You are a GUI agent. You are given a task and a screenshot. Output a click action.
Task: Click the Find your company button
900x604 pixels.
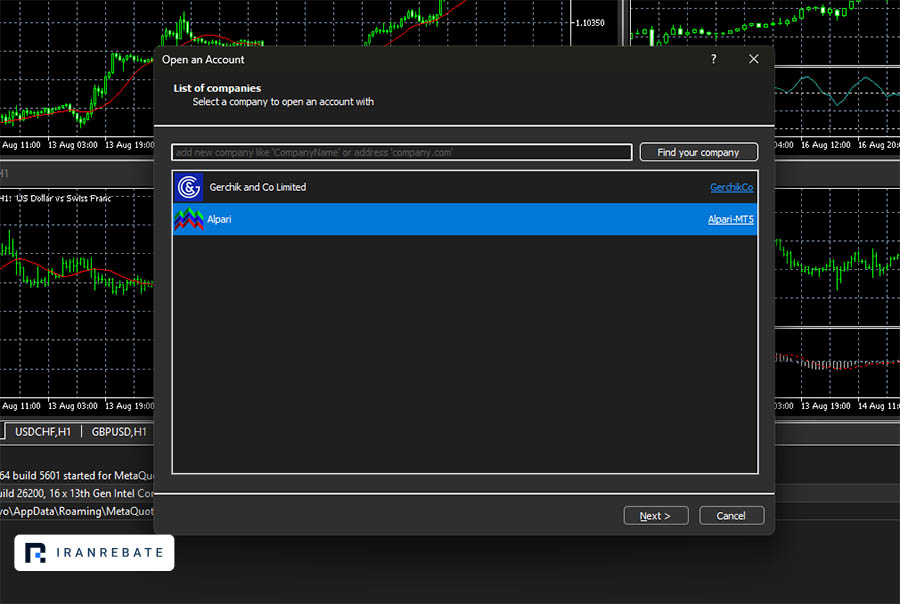(x=699, y=152)
